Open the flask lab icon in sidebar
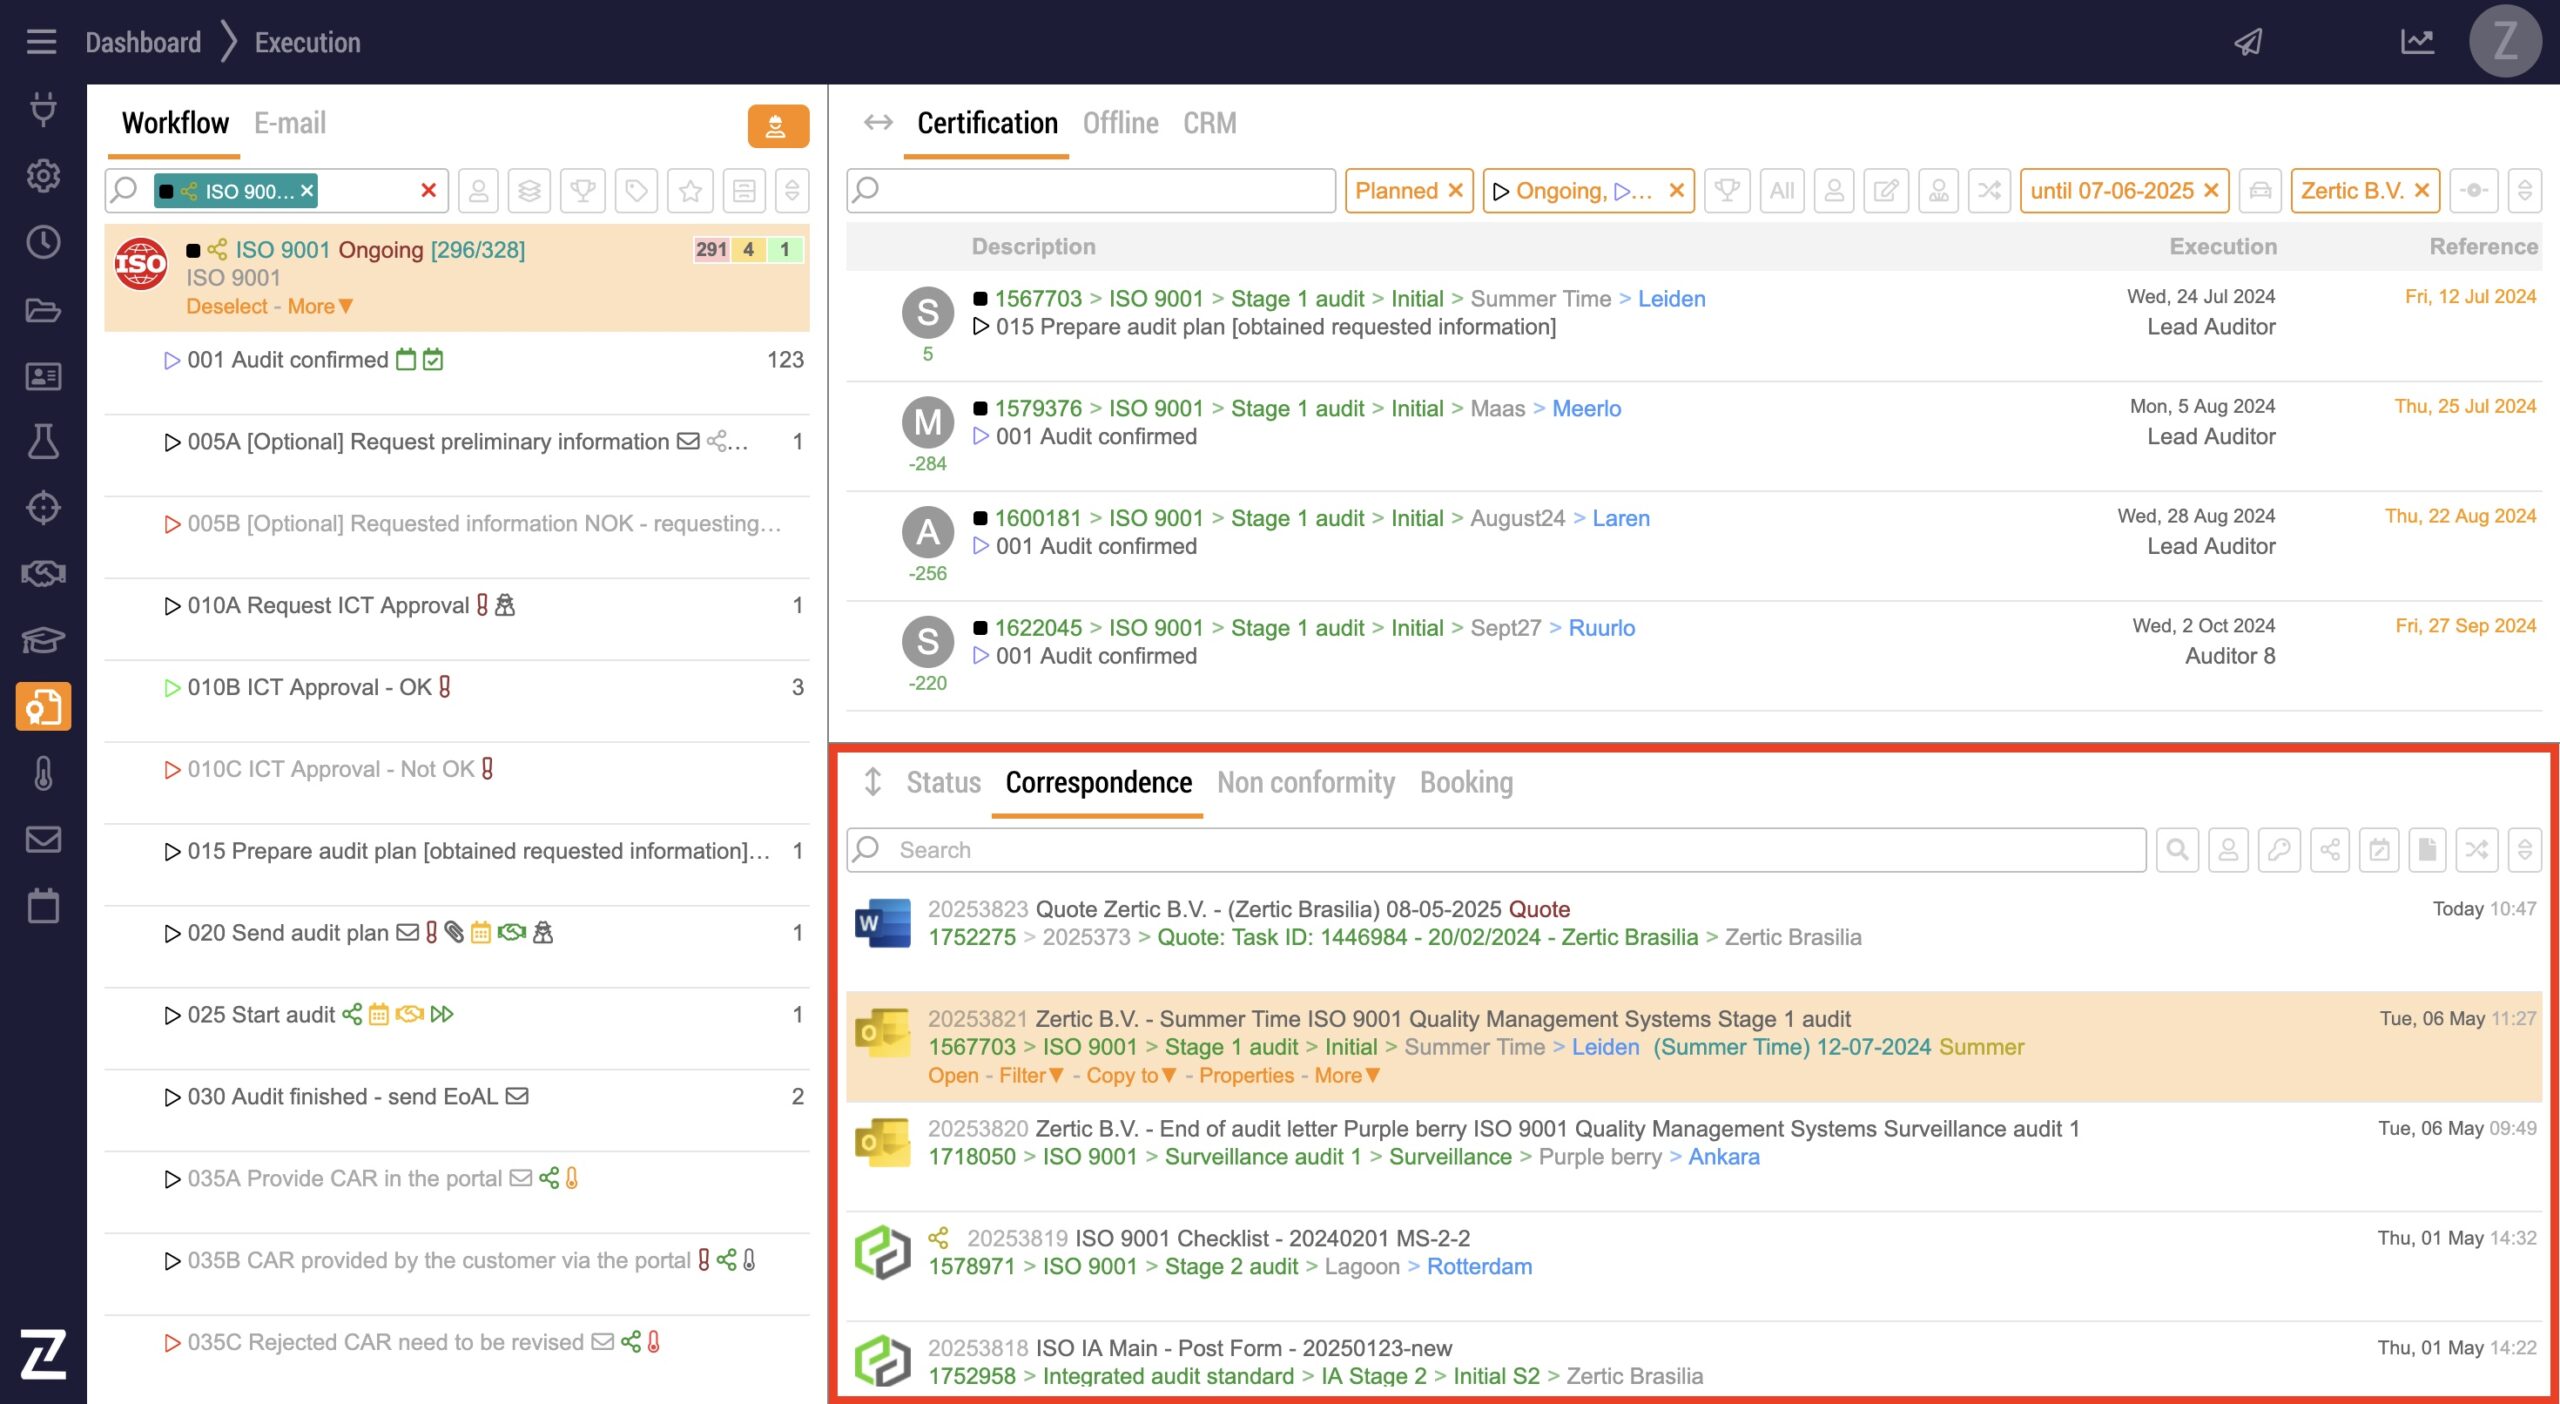Image resolution: width=2560 pixels, height=1404 pixels. point(43,441)
